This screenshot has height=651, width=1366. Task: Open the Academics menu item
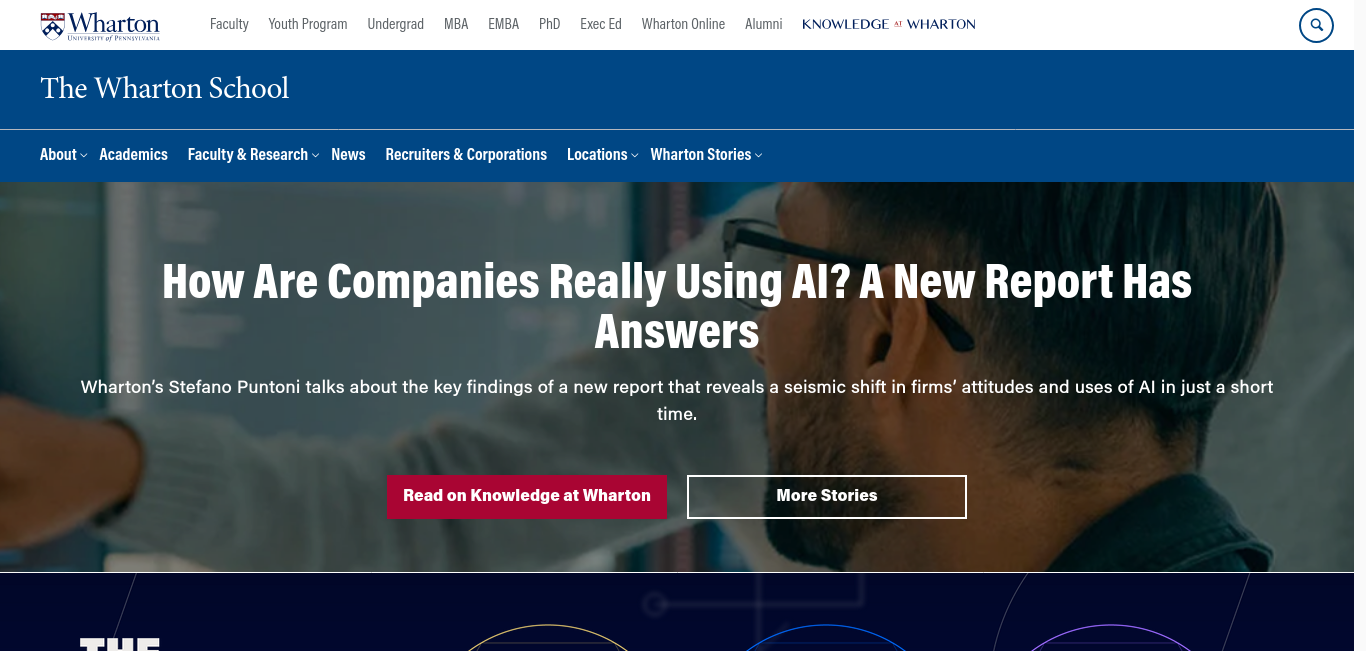click(133, 154)
